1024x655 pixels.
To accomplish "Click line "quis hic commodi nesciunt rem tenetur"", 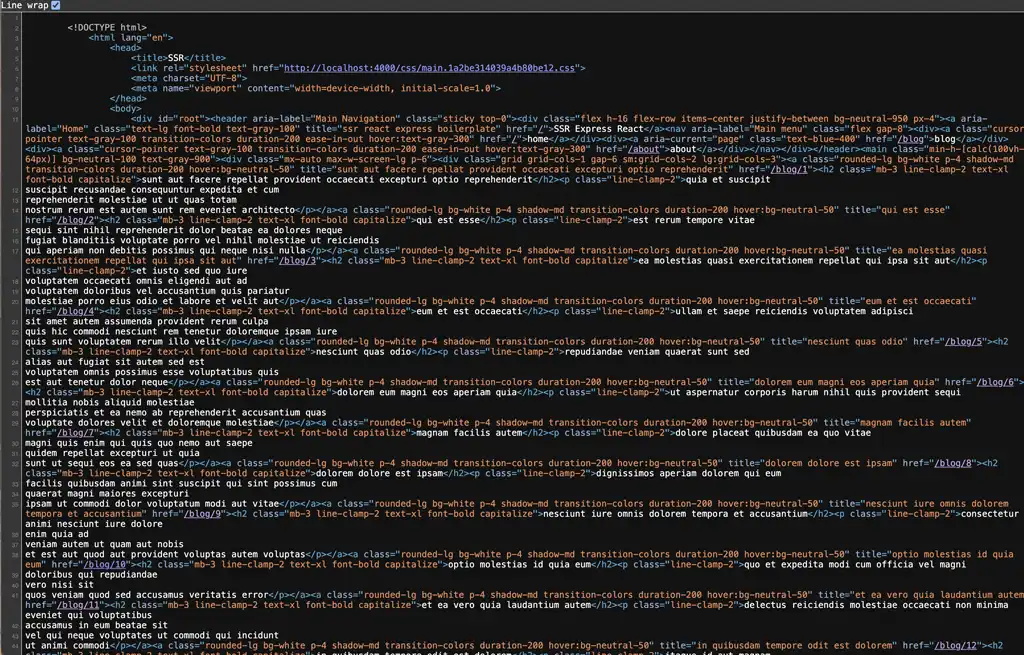I will tap(182, 332).
